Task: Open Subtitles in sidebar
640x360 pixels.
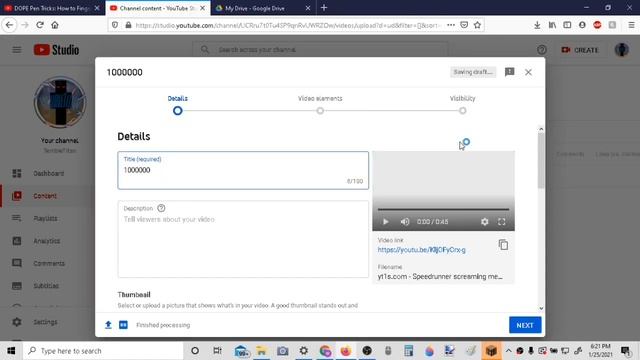Action: click(46, 286)
